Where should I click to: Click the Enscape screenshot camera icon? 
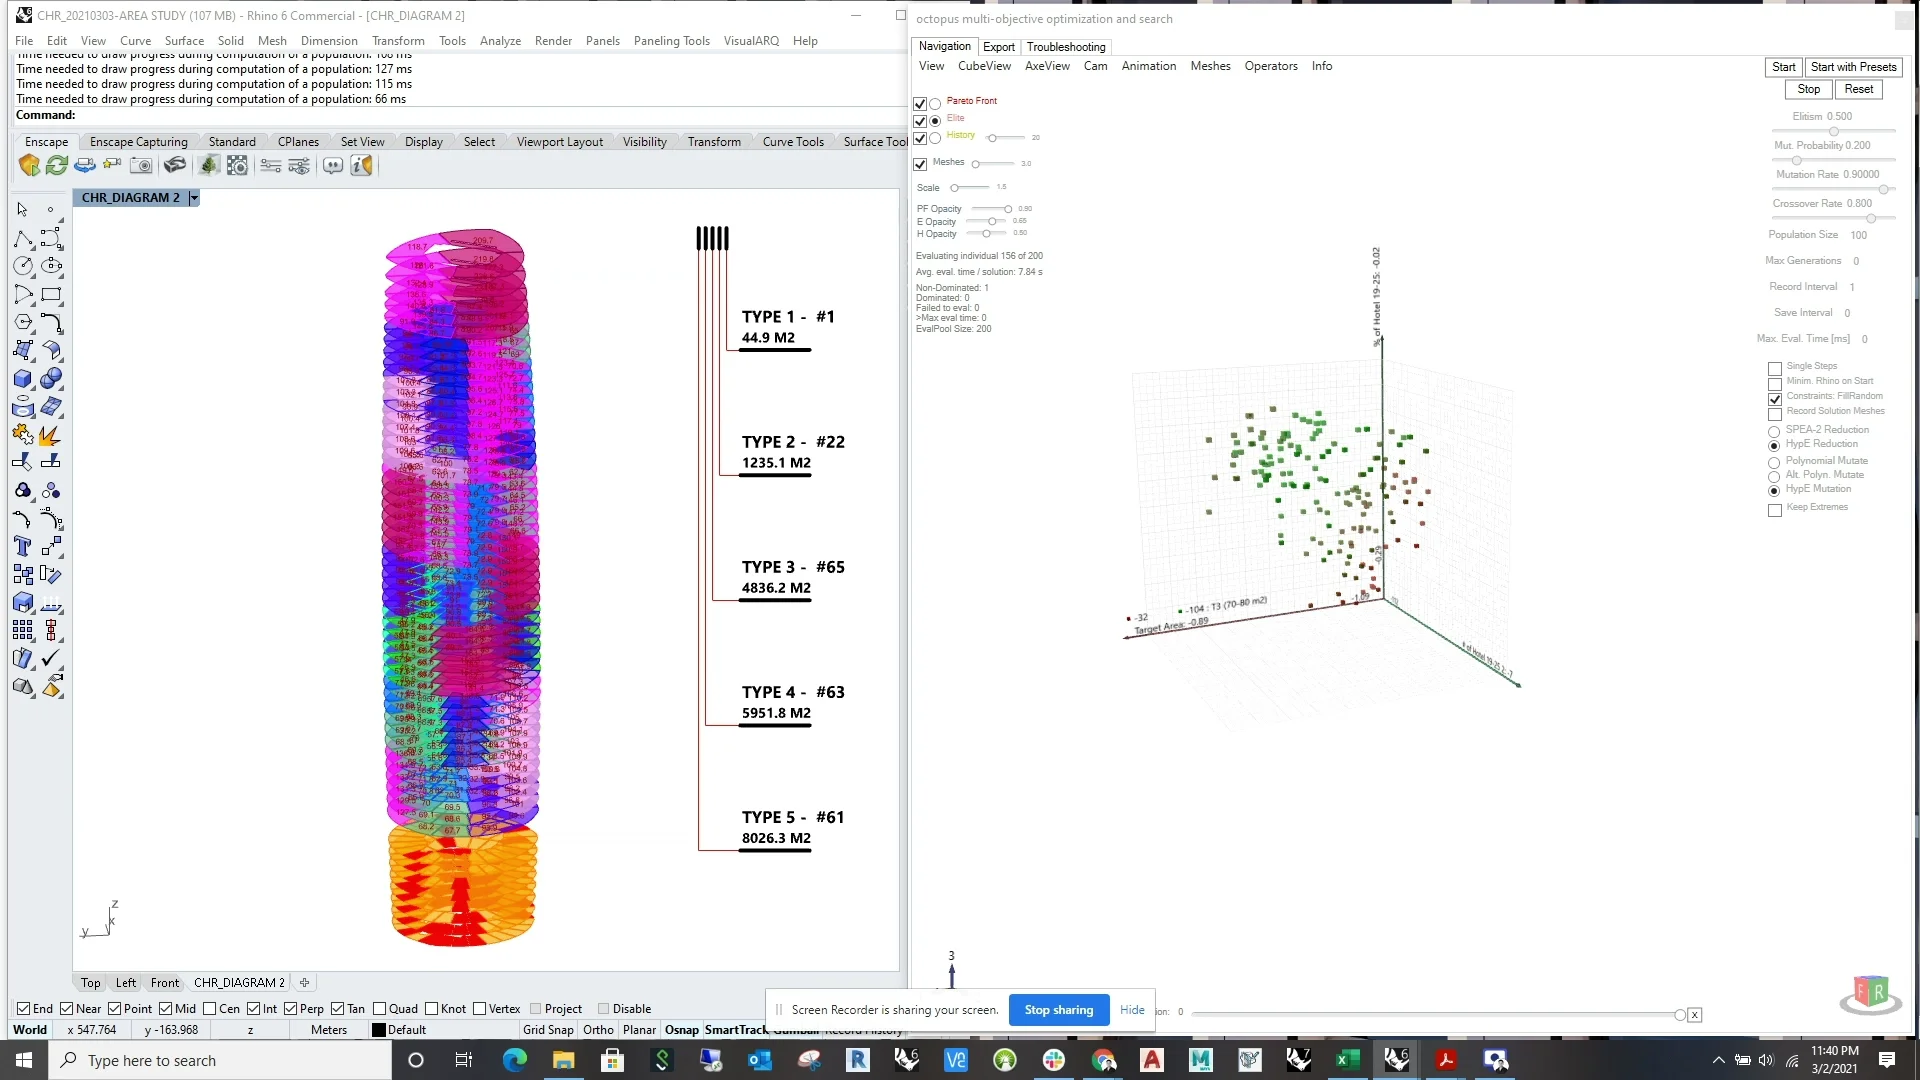click(x=141, y=166)
